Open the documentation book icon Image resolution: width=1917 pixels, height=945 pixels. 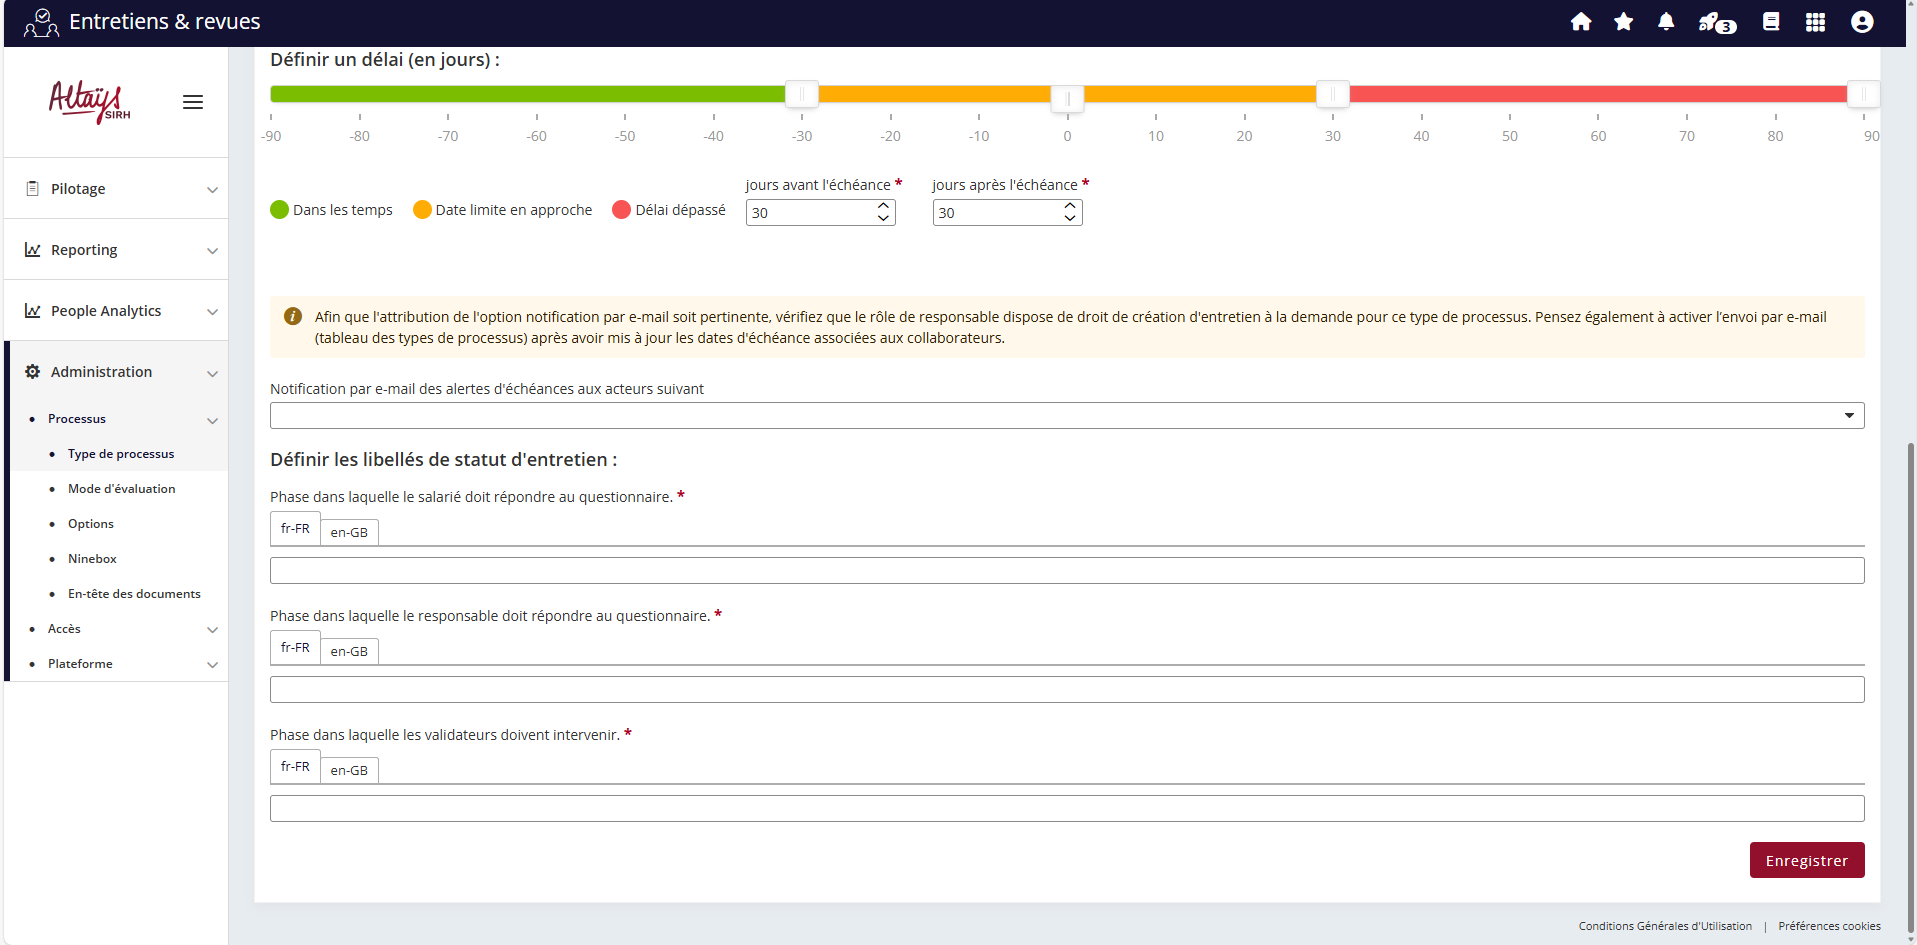1771,22
